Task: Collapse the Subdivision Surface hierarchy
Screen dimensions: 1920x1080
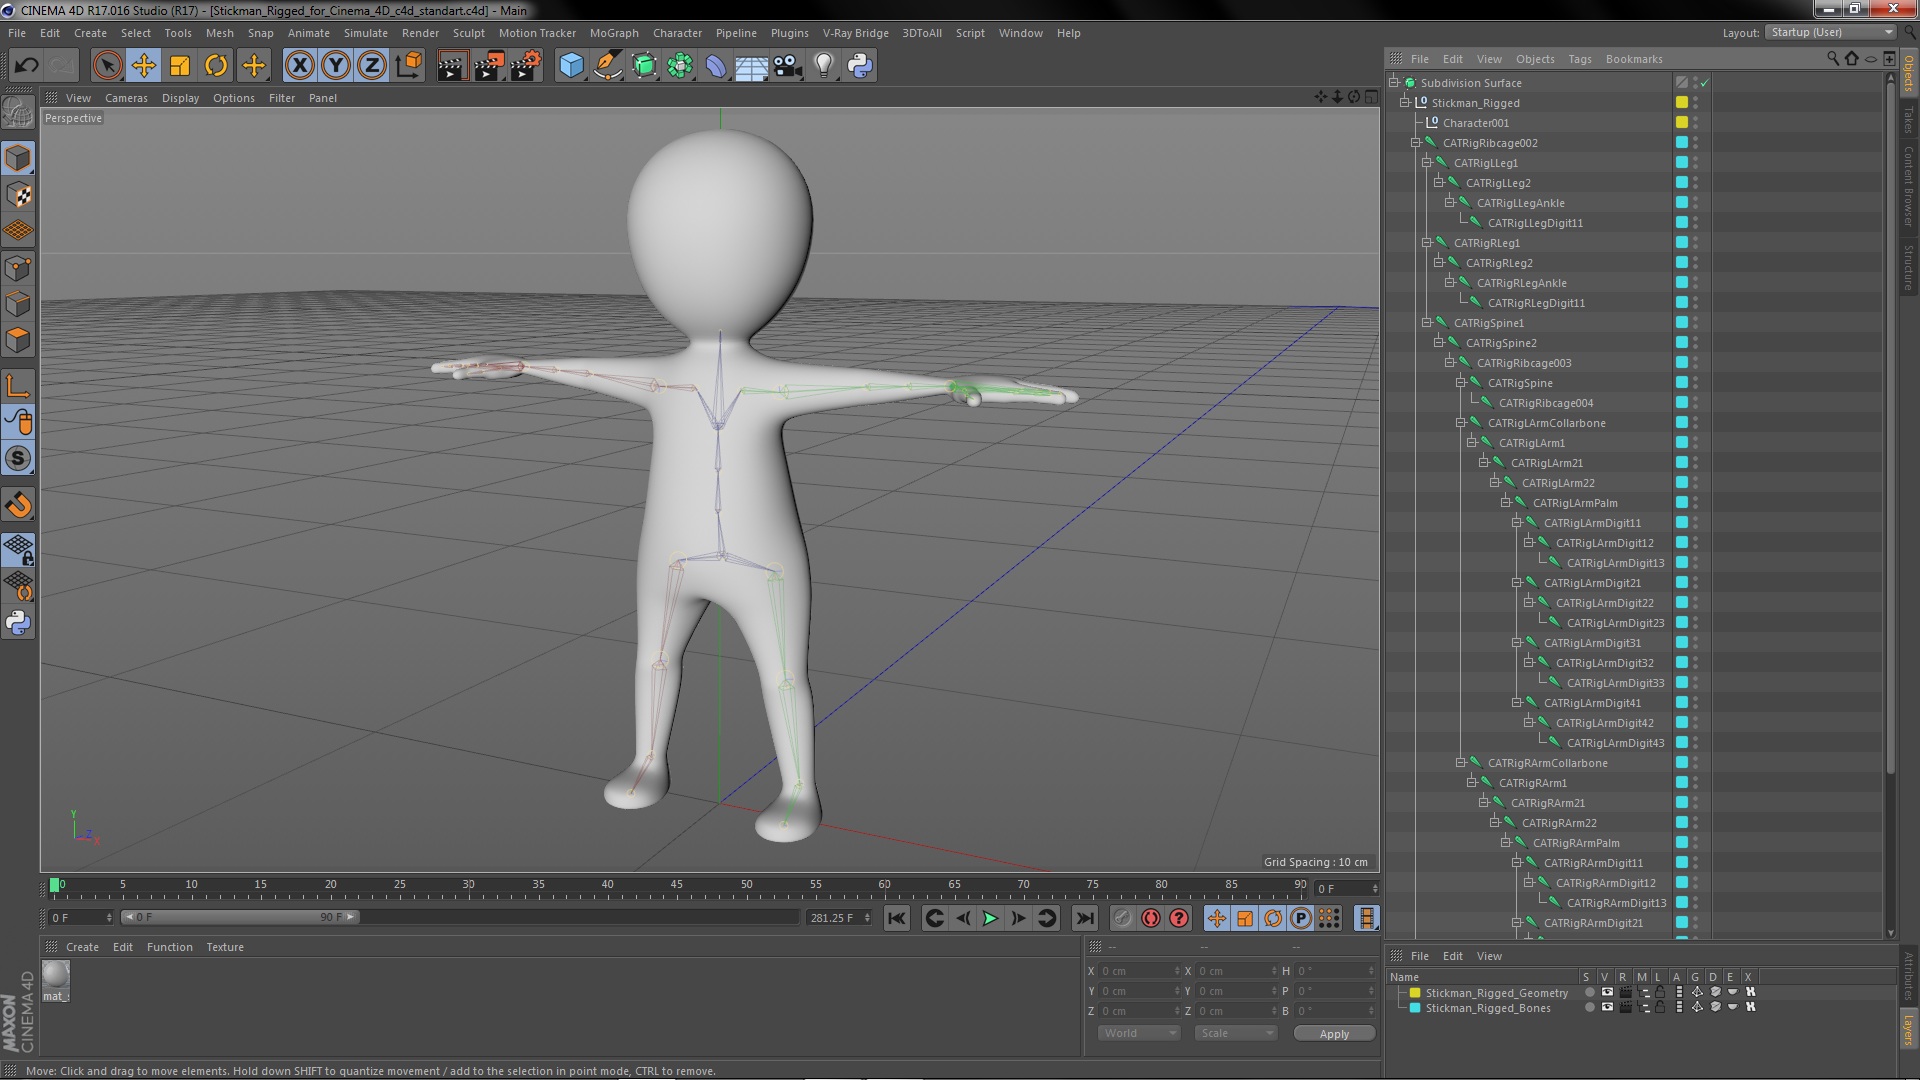Action: point(1394,83)
